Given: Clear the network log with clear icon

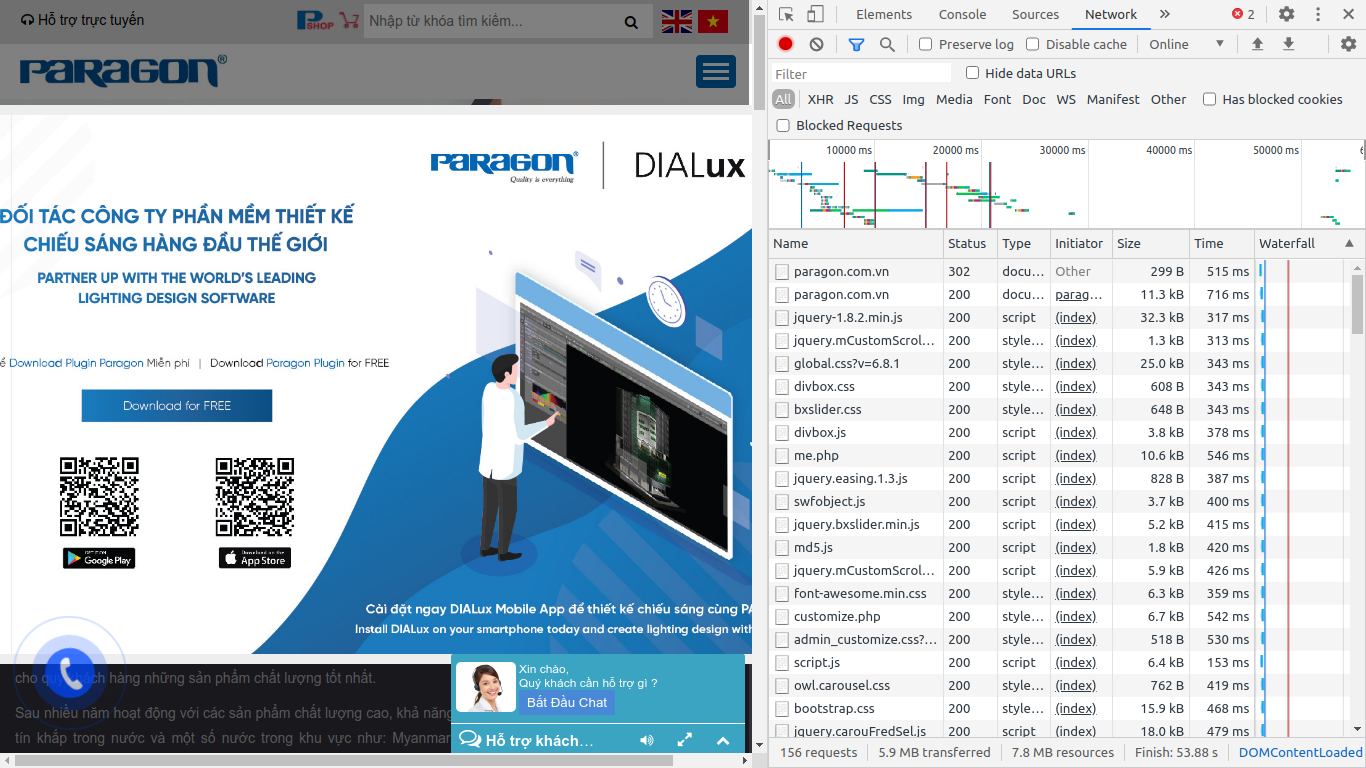Looking at the screenshot, I should tap(817, 44).
